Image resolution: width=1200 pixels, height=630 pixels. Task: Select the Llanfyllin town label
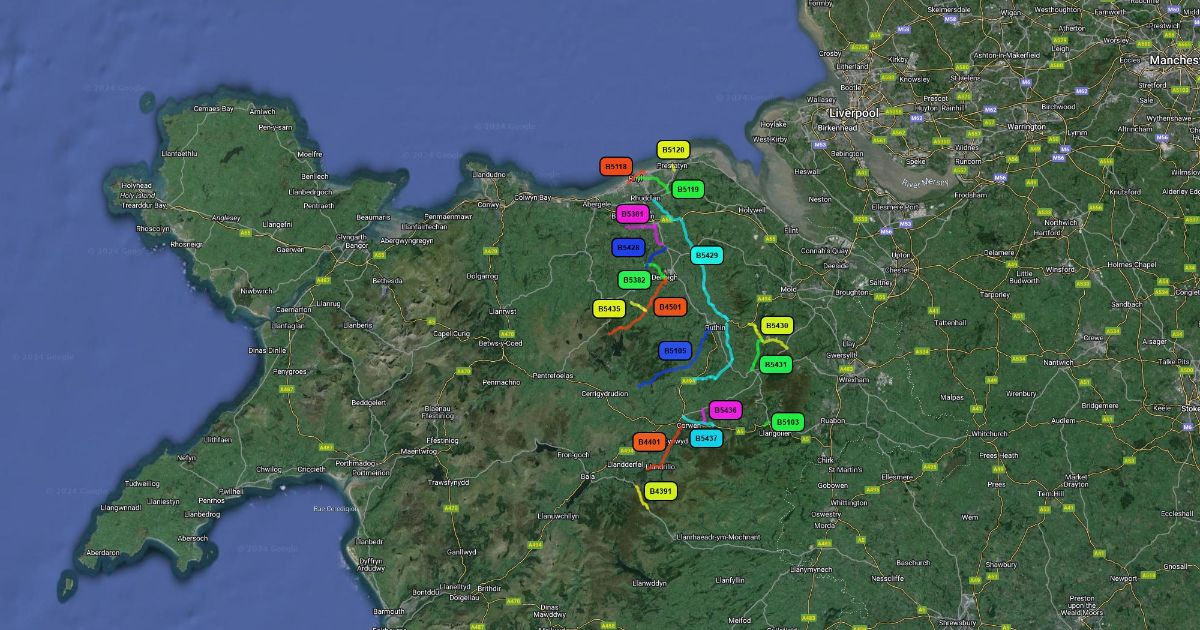click(730, 580)
